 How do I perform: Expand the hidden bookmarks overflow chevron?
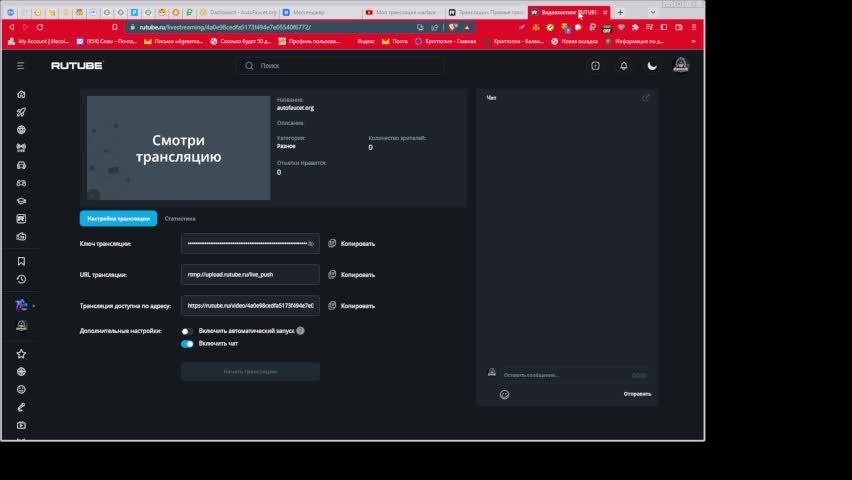tap(693, 41)
